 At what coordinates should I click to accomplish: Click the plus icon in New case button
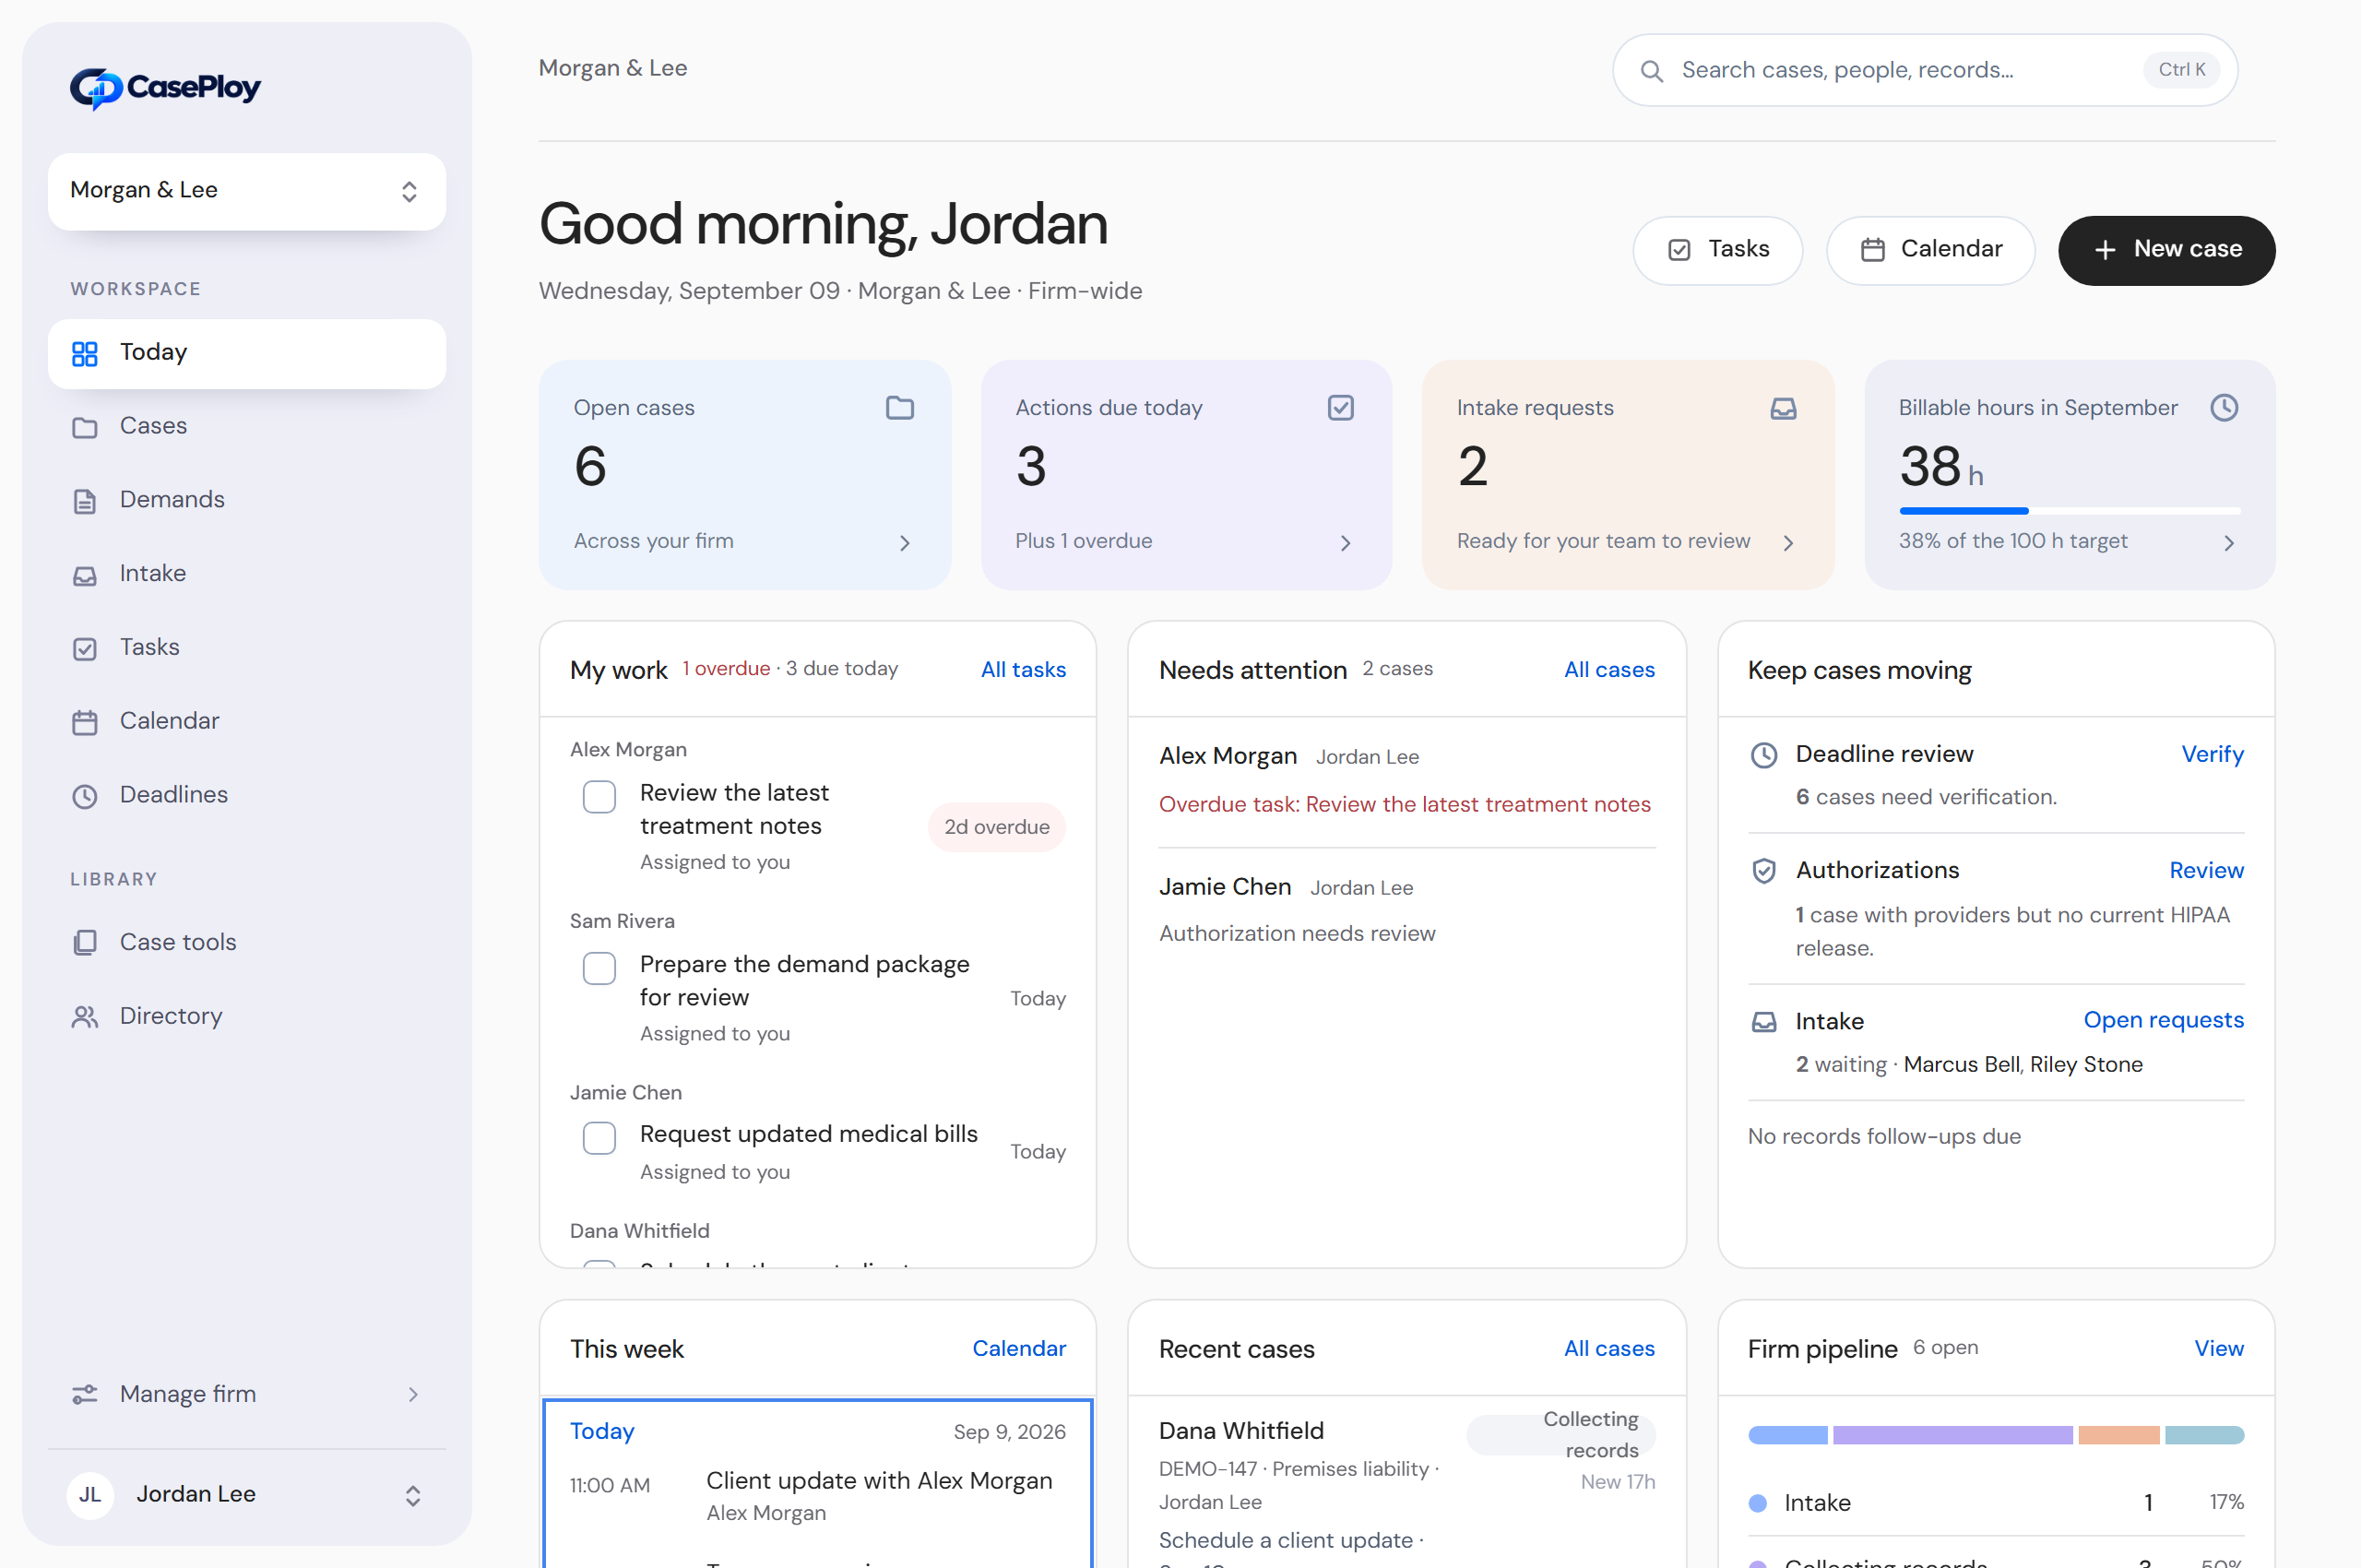click(x=2104, y=250)
